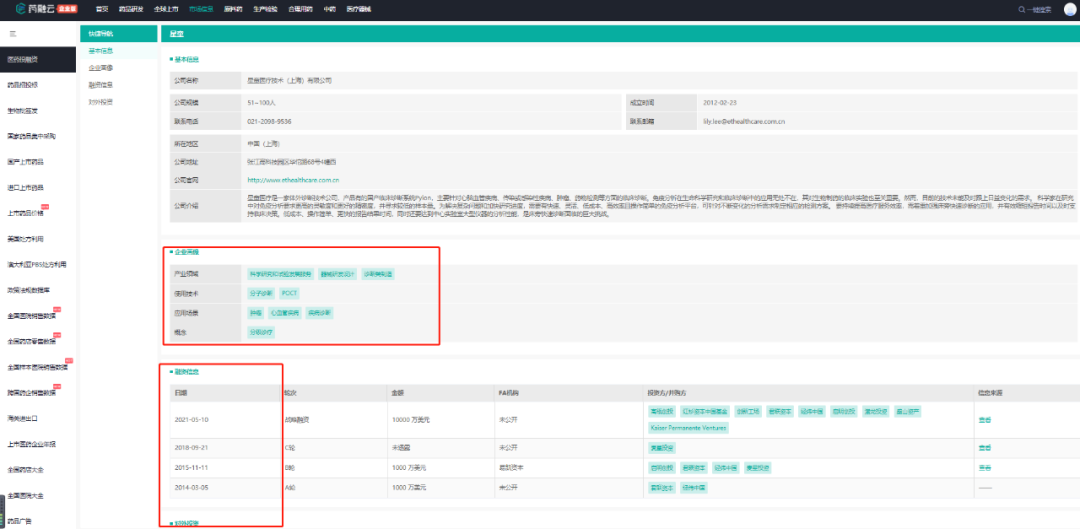
Task: Open 上市药品价格 sidebar item
Action: [26, 213]
